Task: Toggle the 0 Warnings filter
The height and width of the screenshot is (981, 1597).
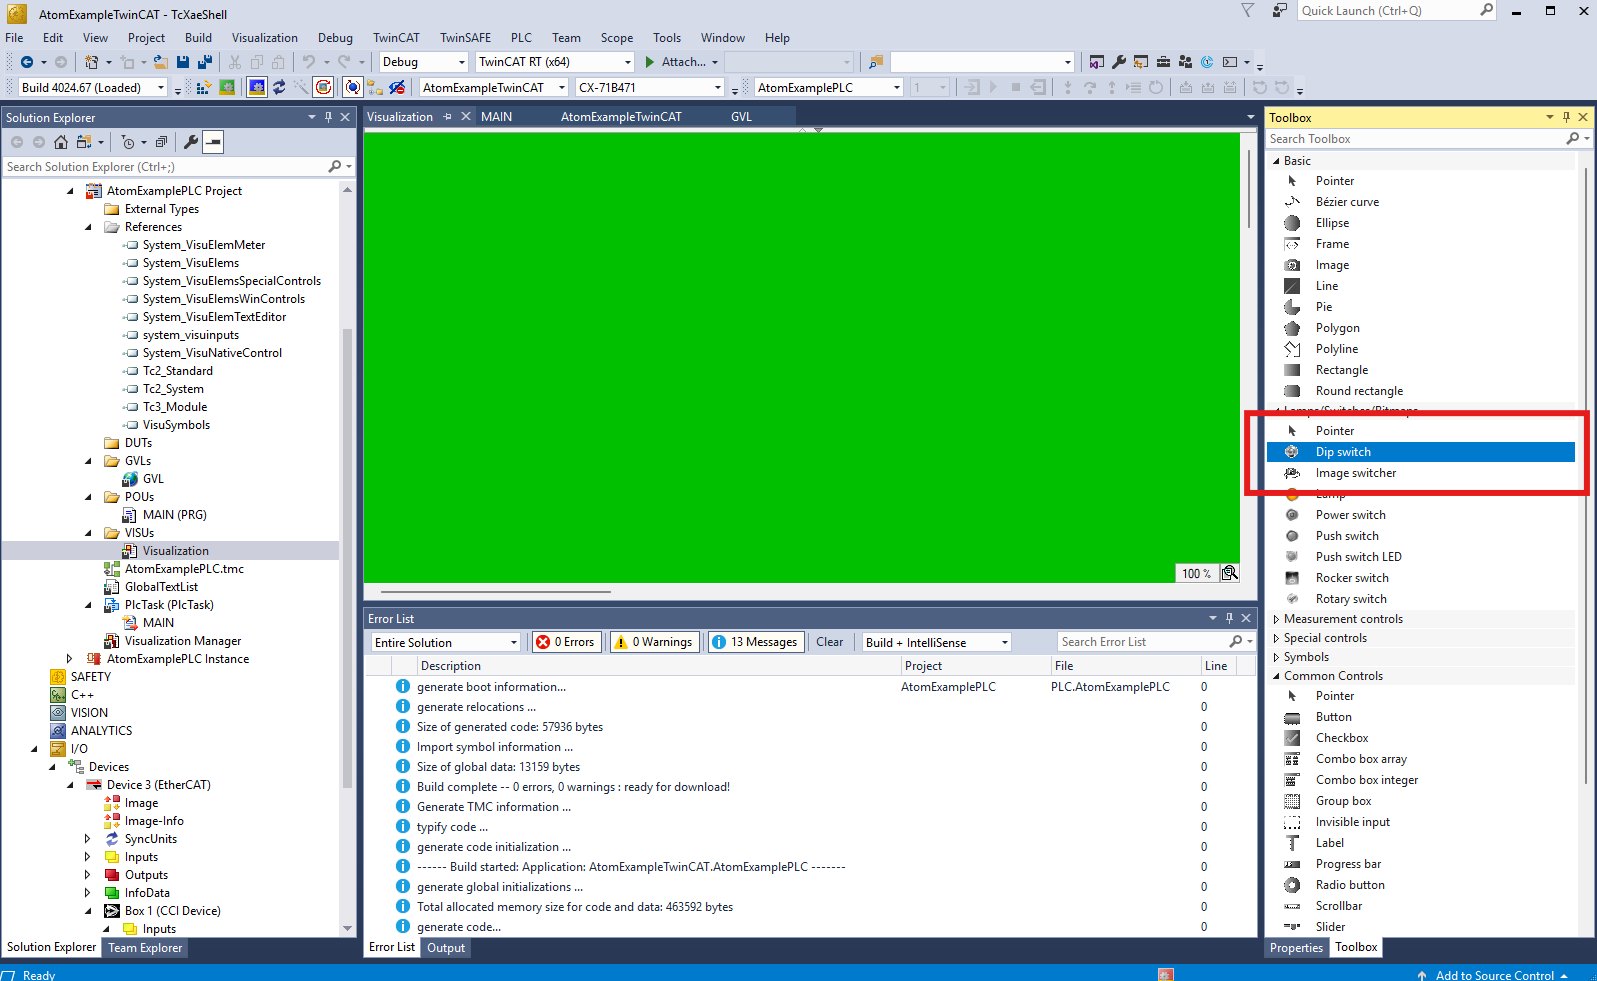Action: 654,642
